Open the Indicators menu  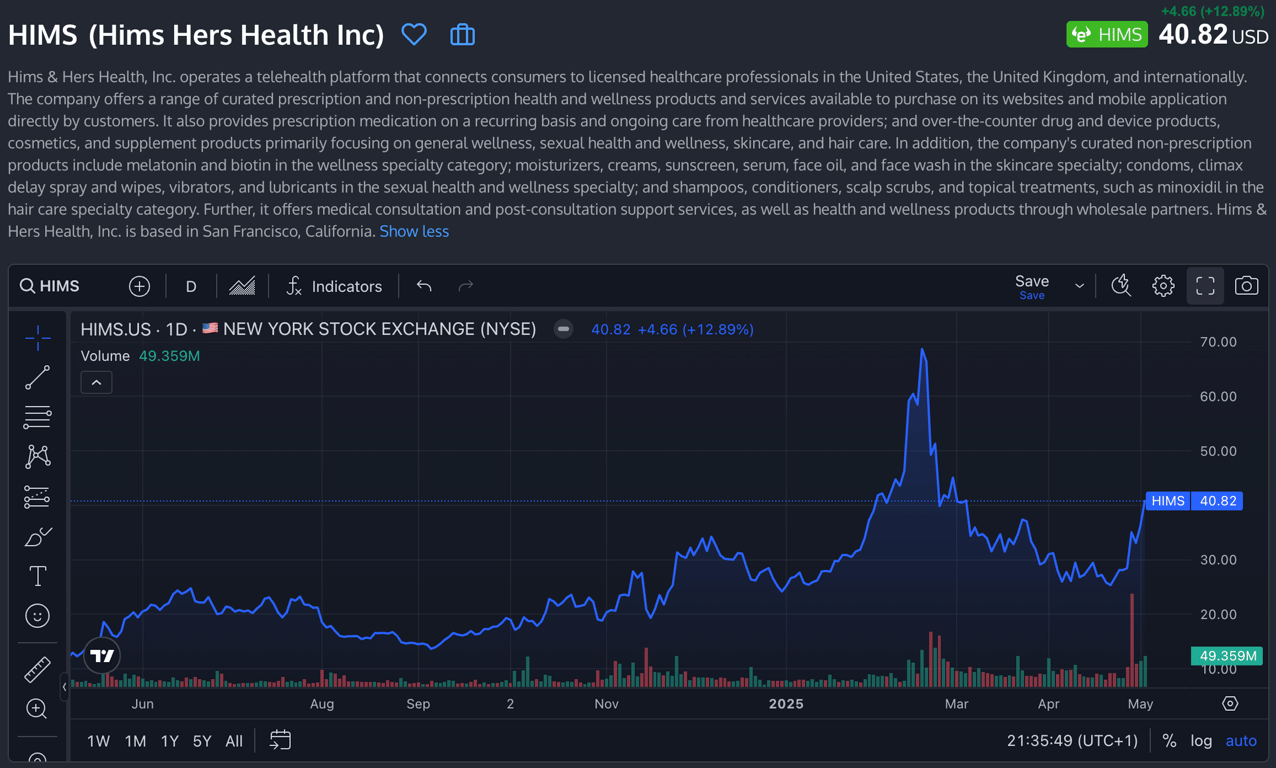334,287
